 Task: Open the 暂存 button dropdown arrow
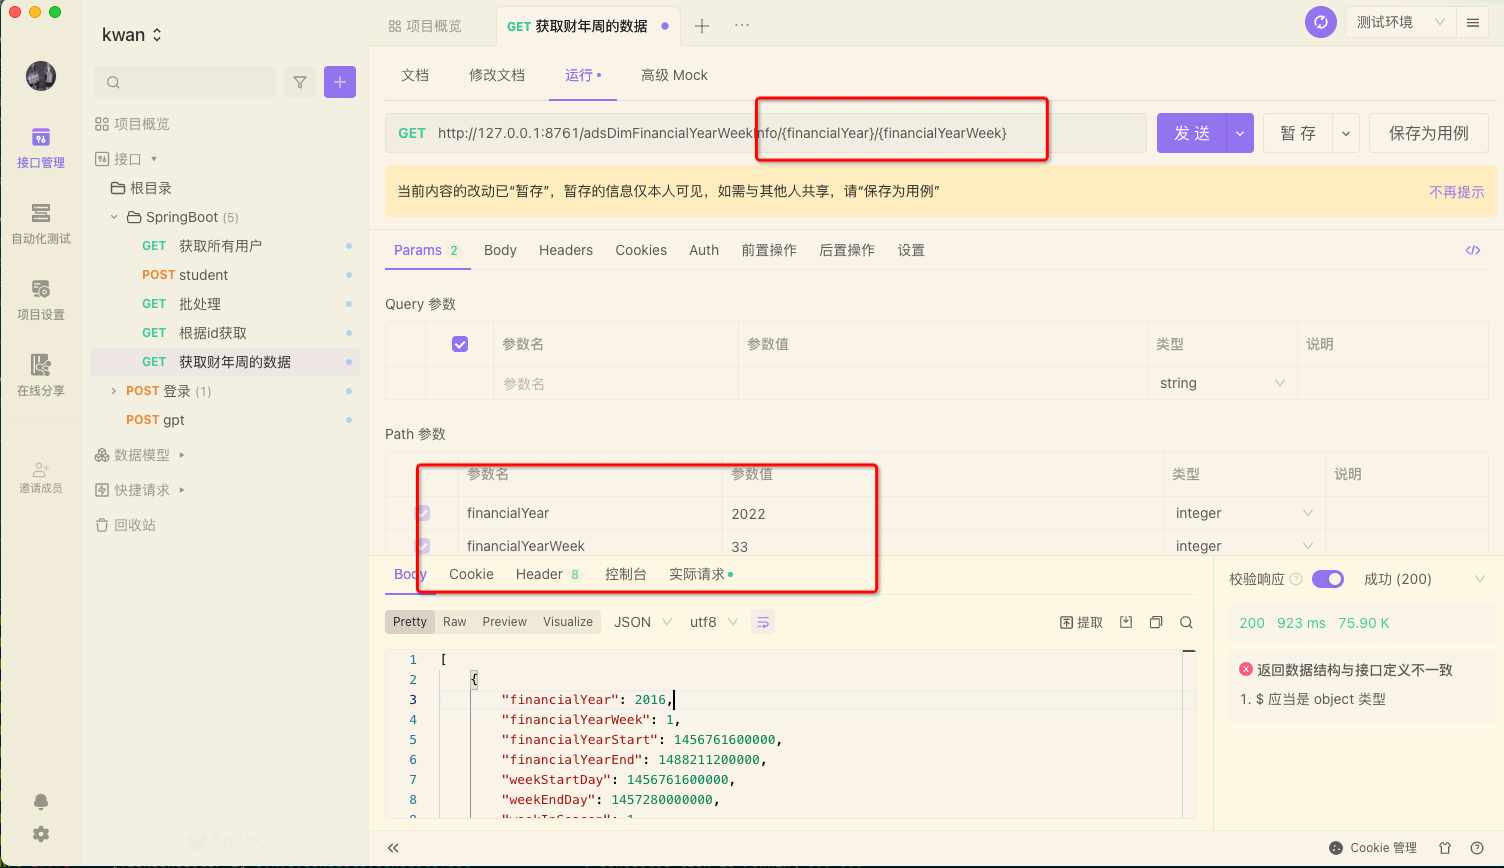pyautogui.click(x=1345, y=133)
